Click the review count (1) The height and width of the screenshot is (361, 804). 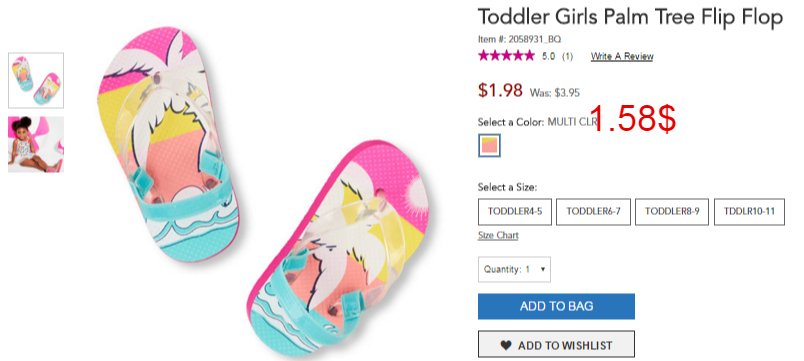567,56
